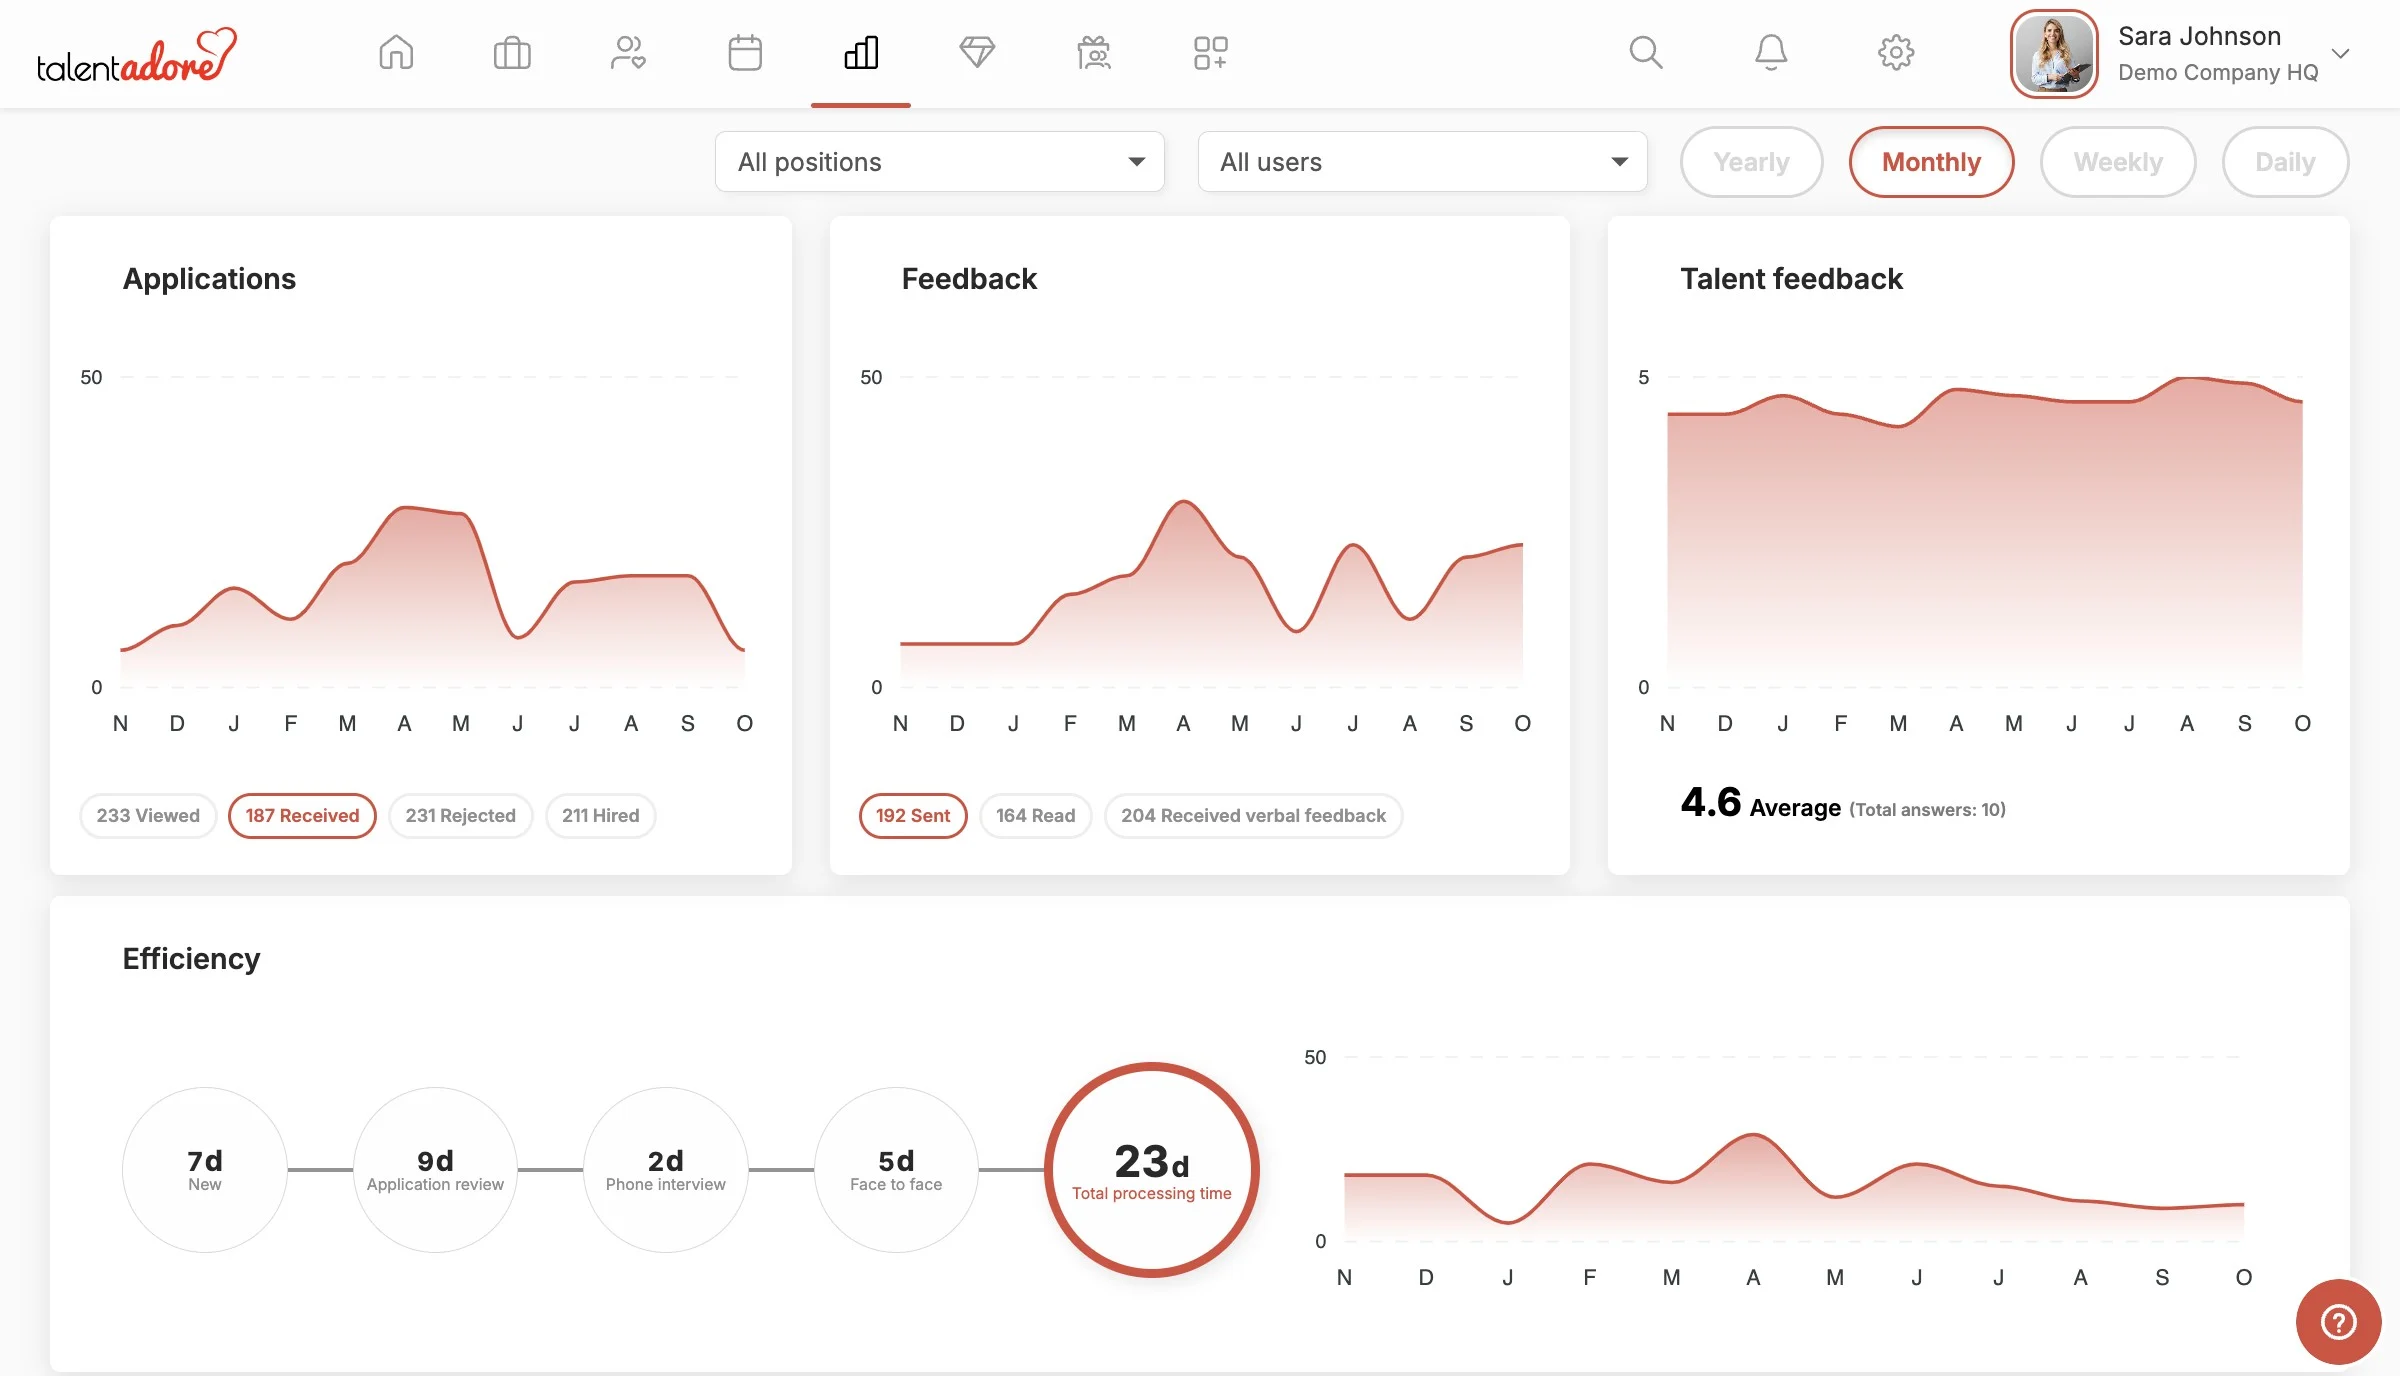
Task: Expand the All positions dropdown
Action: click(x=940, y=162)
